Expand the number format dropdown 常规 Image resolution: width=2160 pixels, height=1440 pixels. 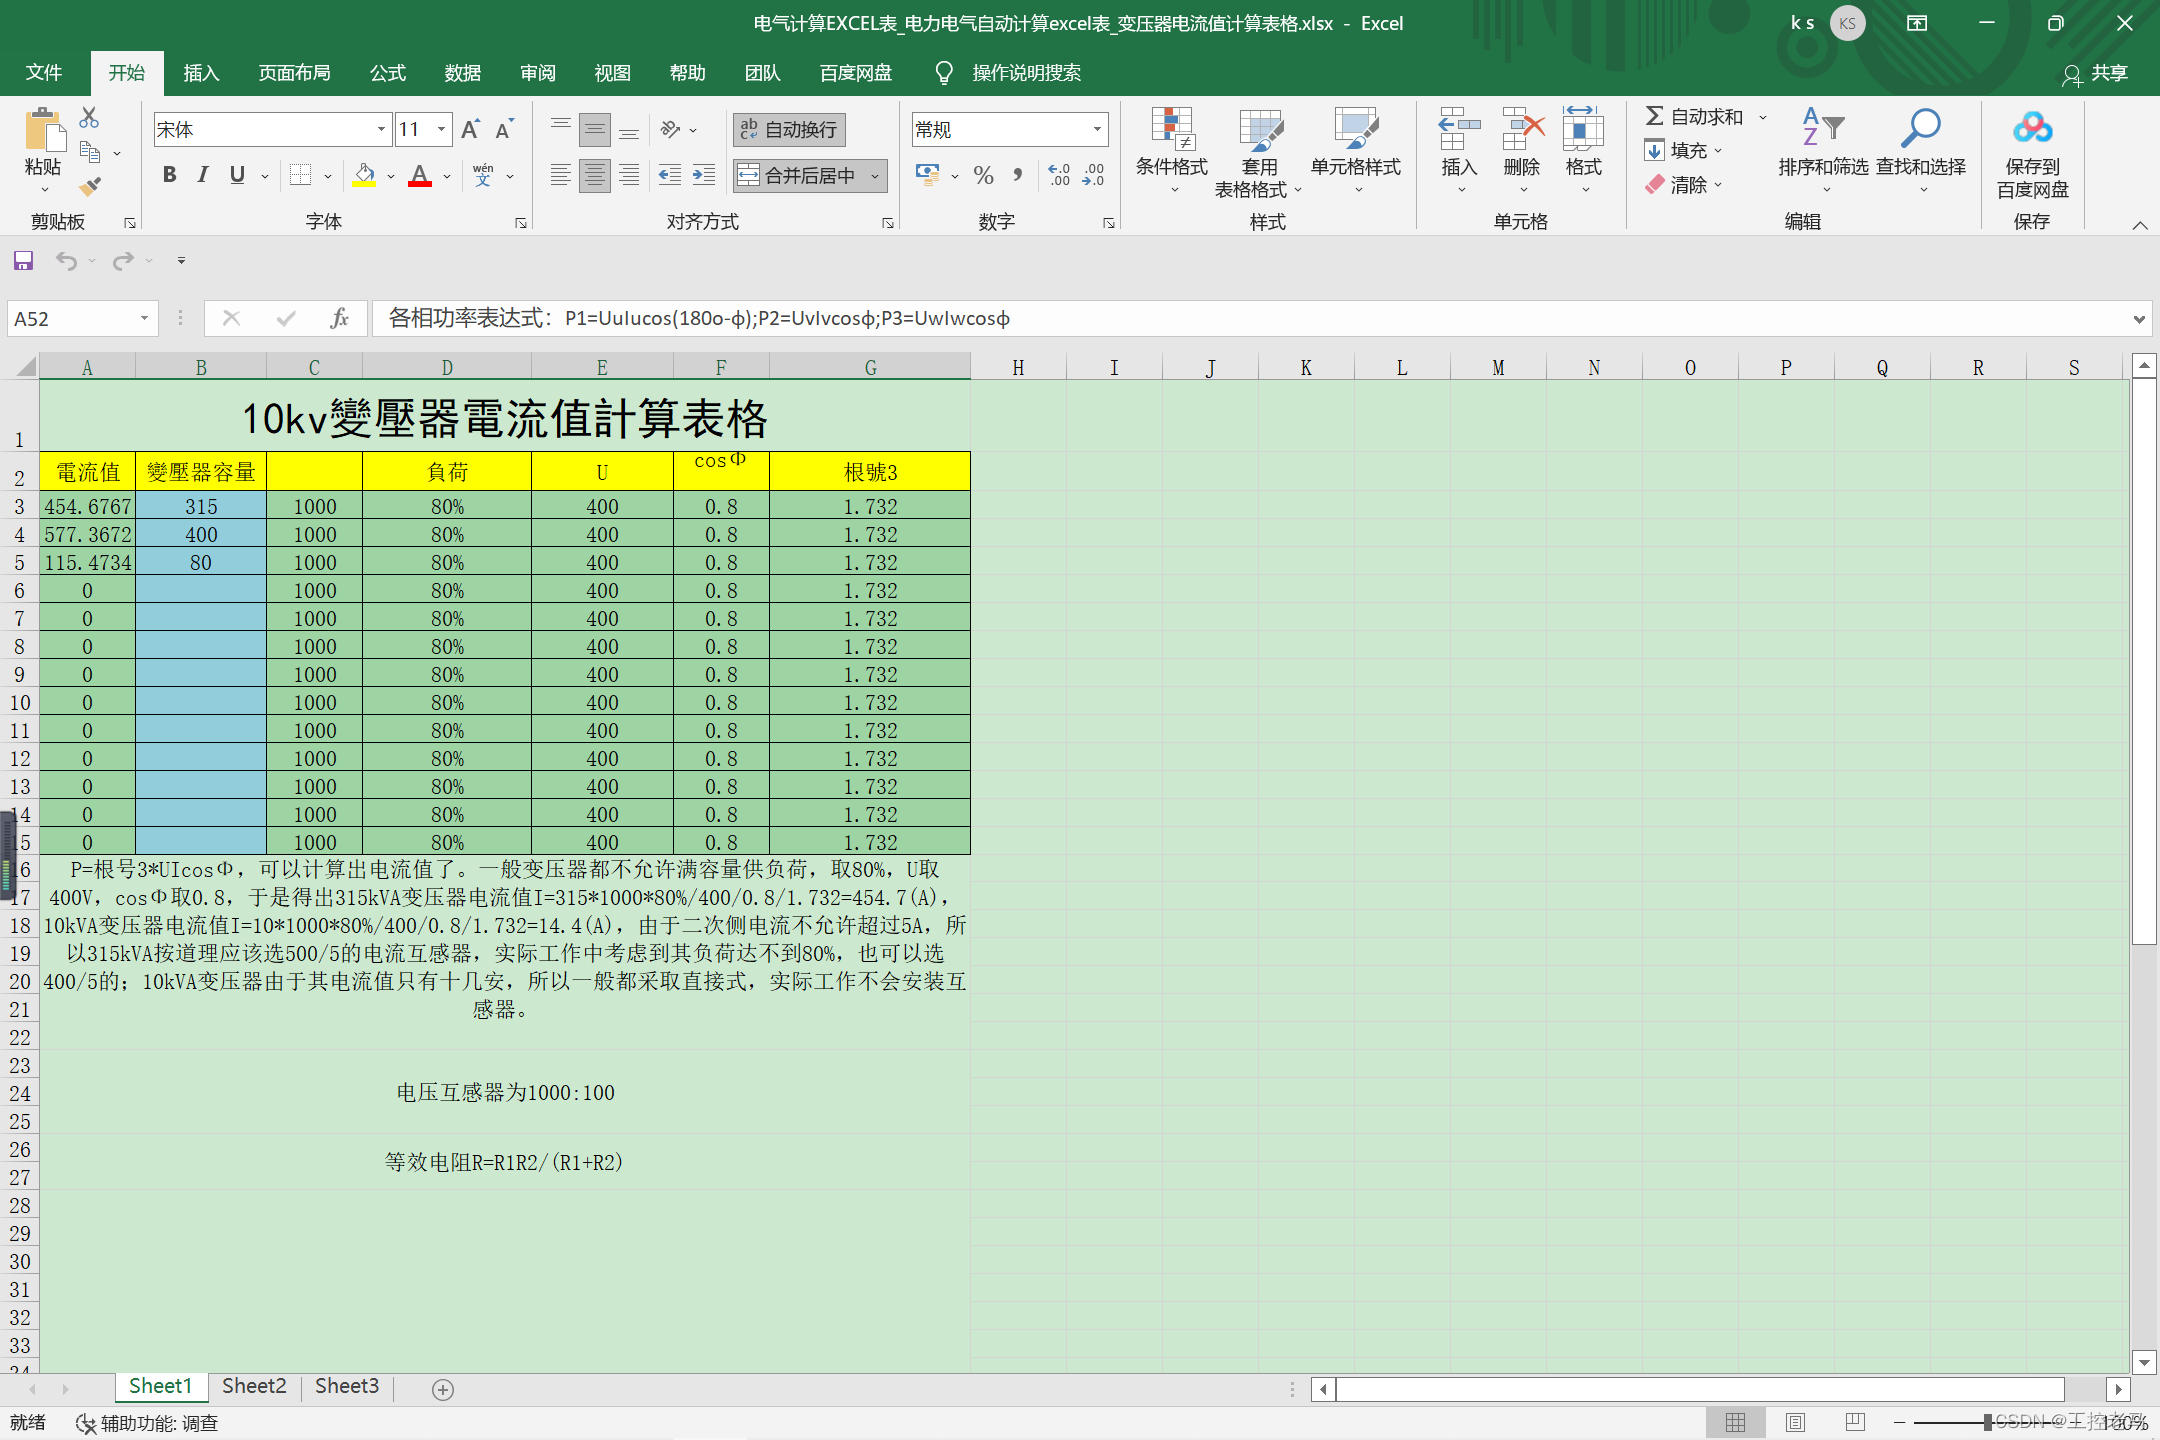click(1097, 129)
